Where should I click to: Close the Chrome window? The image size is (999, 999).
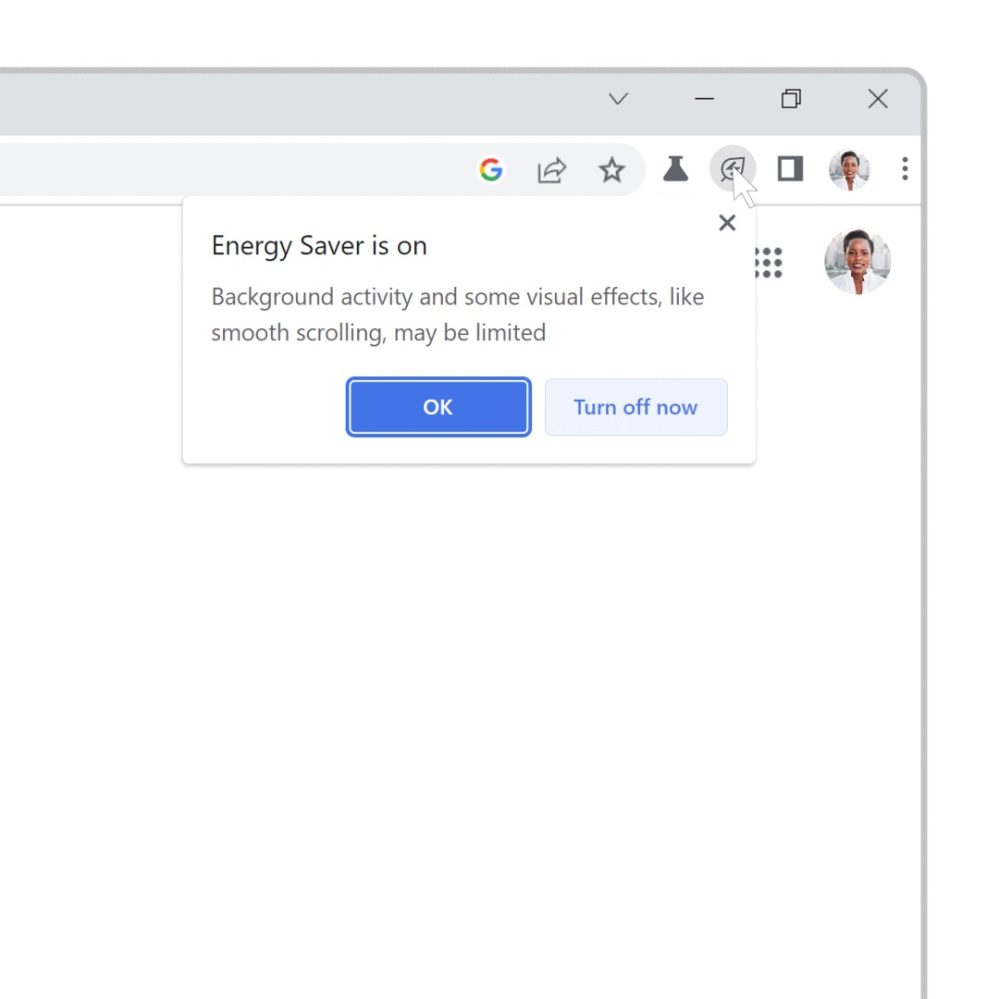877,99
